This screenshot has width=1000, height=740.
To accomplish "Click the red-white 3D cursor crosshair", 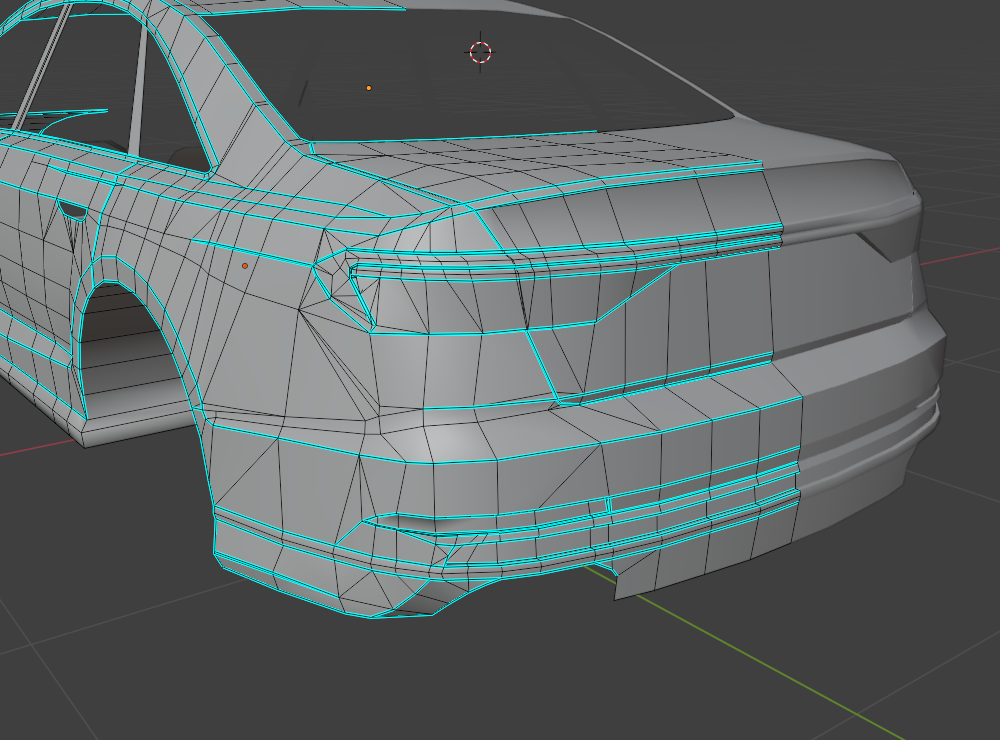I will point(480,52).
